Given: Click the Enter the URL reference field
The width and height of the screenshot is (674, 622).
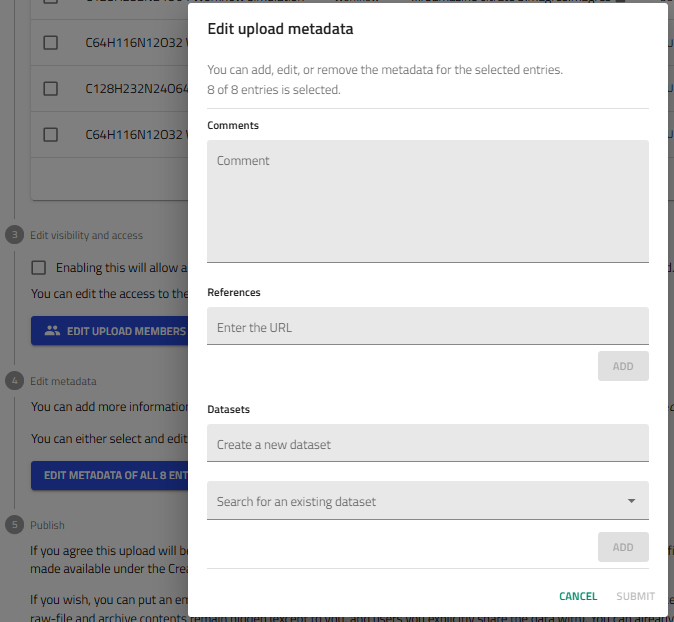Looking at the screenshot, I should coord(428,326).
